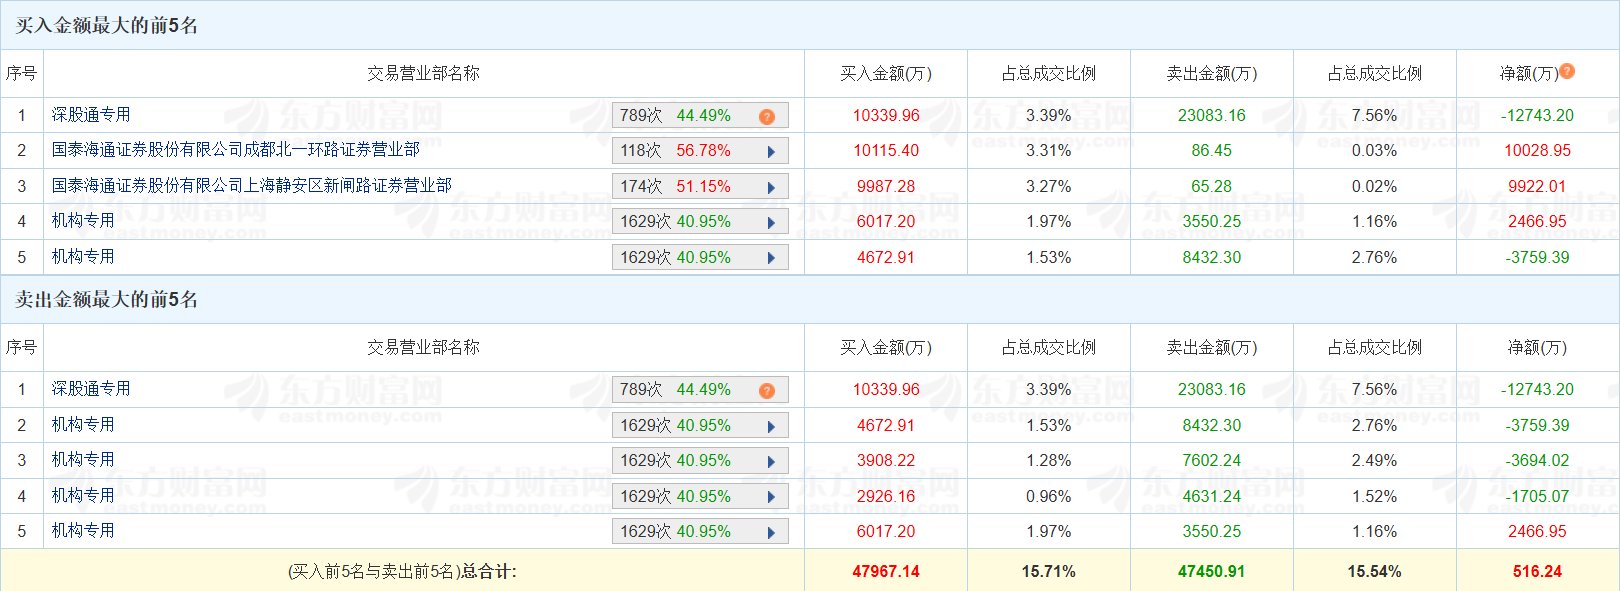Click the orange help icon beside the 净额(万) header
Image resolution: width=1620 pixels, height=591 pixels.
pyautogui.click(x=1567, y=71)
